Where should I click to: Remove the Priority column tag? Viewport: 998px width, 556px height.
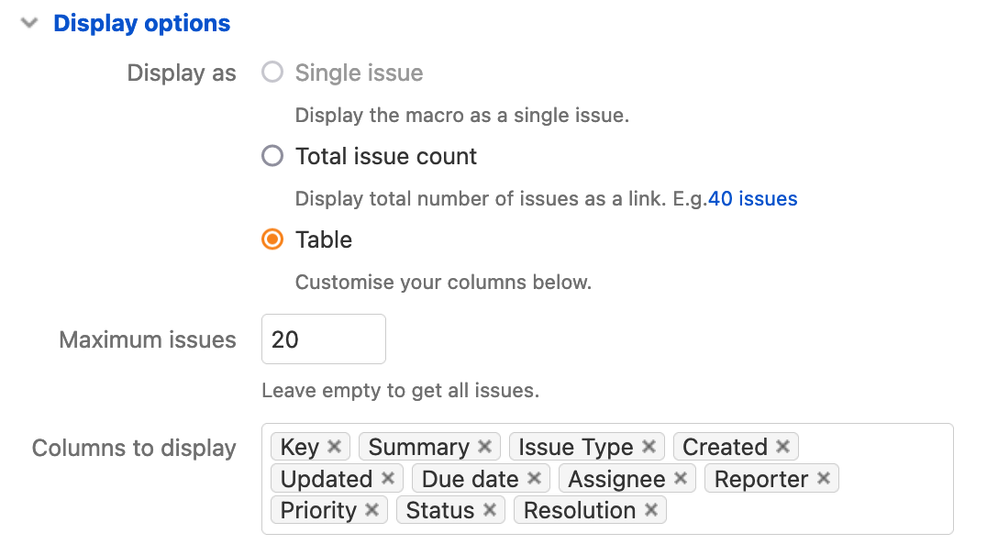point(371,510)
